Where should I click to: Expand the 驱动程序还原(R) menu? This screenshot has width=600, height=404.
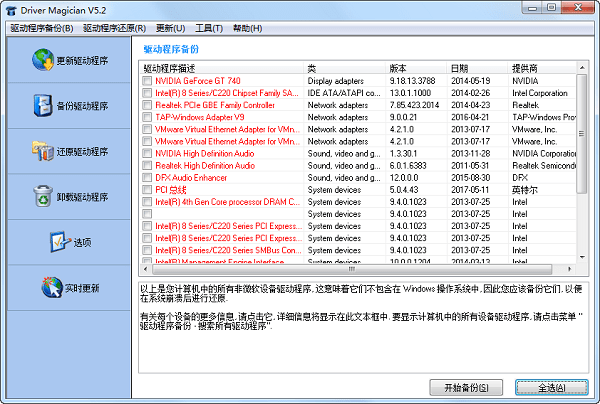116,28
